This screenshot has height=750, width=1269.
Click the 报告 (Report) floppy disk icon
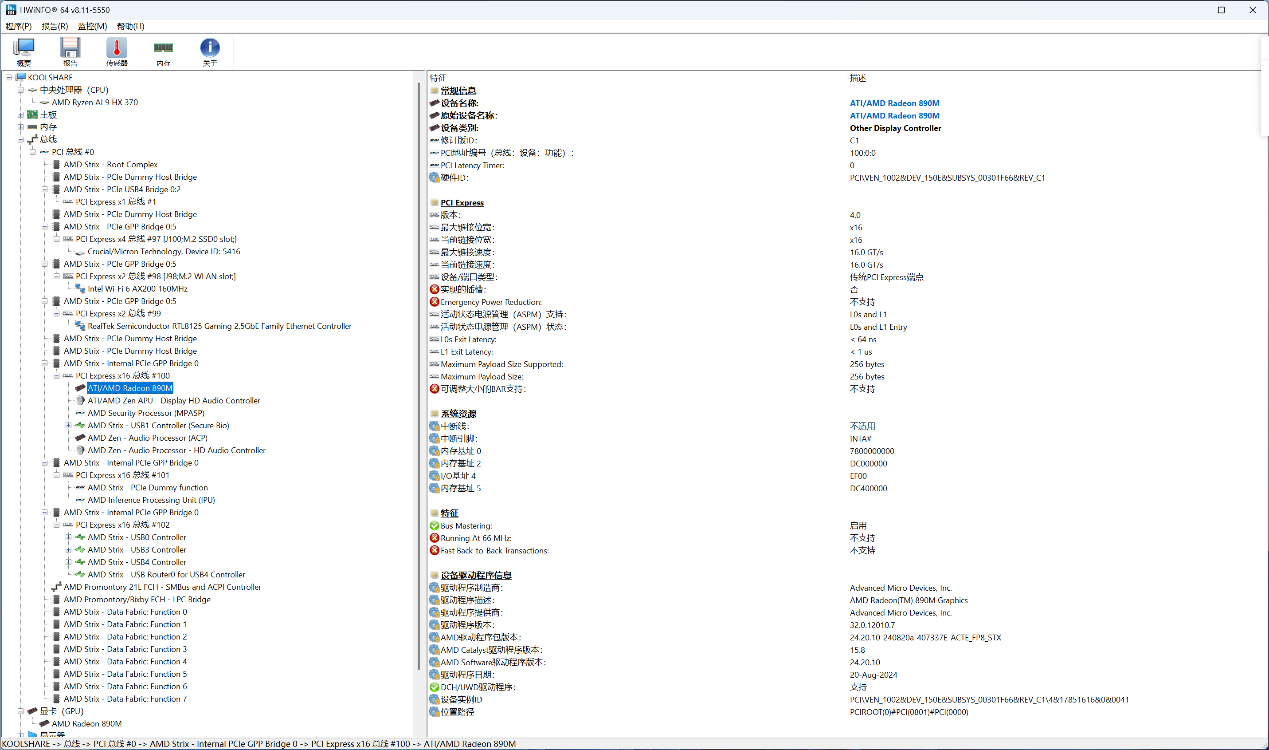(70, 51)
